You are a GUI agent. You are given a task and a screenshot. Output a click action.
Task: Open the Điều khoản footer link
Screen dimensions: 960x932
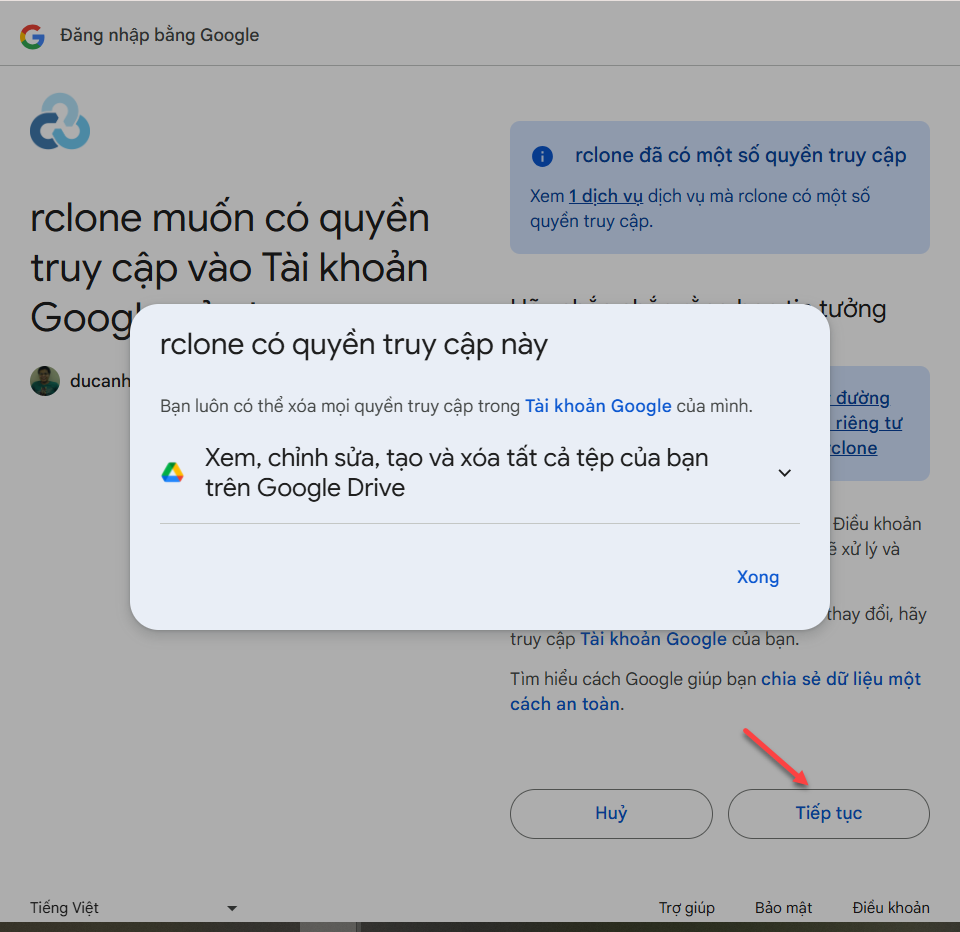point(890,908)
